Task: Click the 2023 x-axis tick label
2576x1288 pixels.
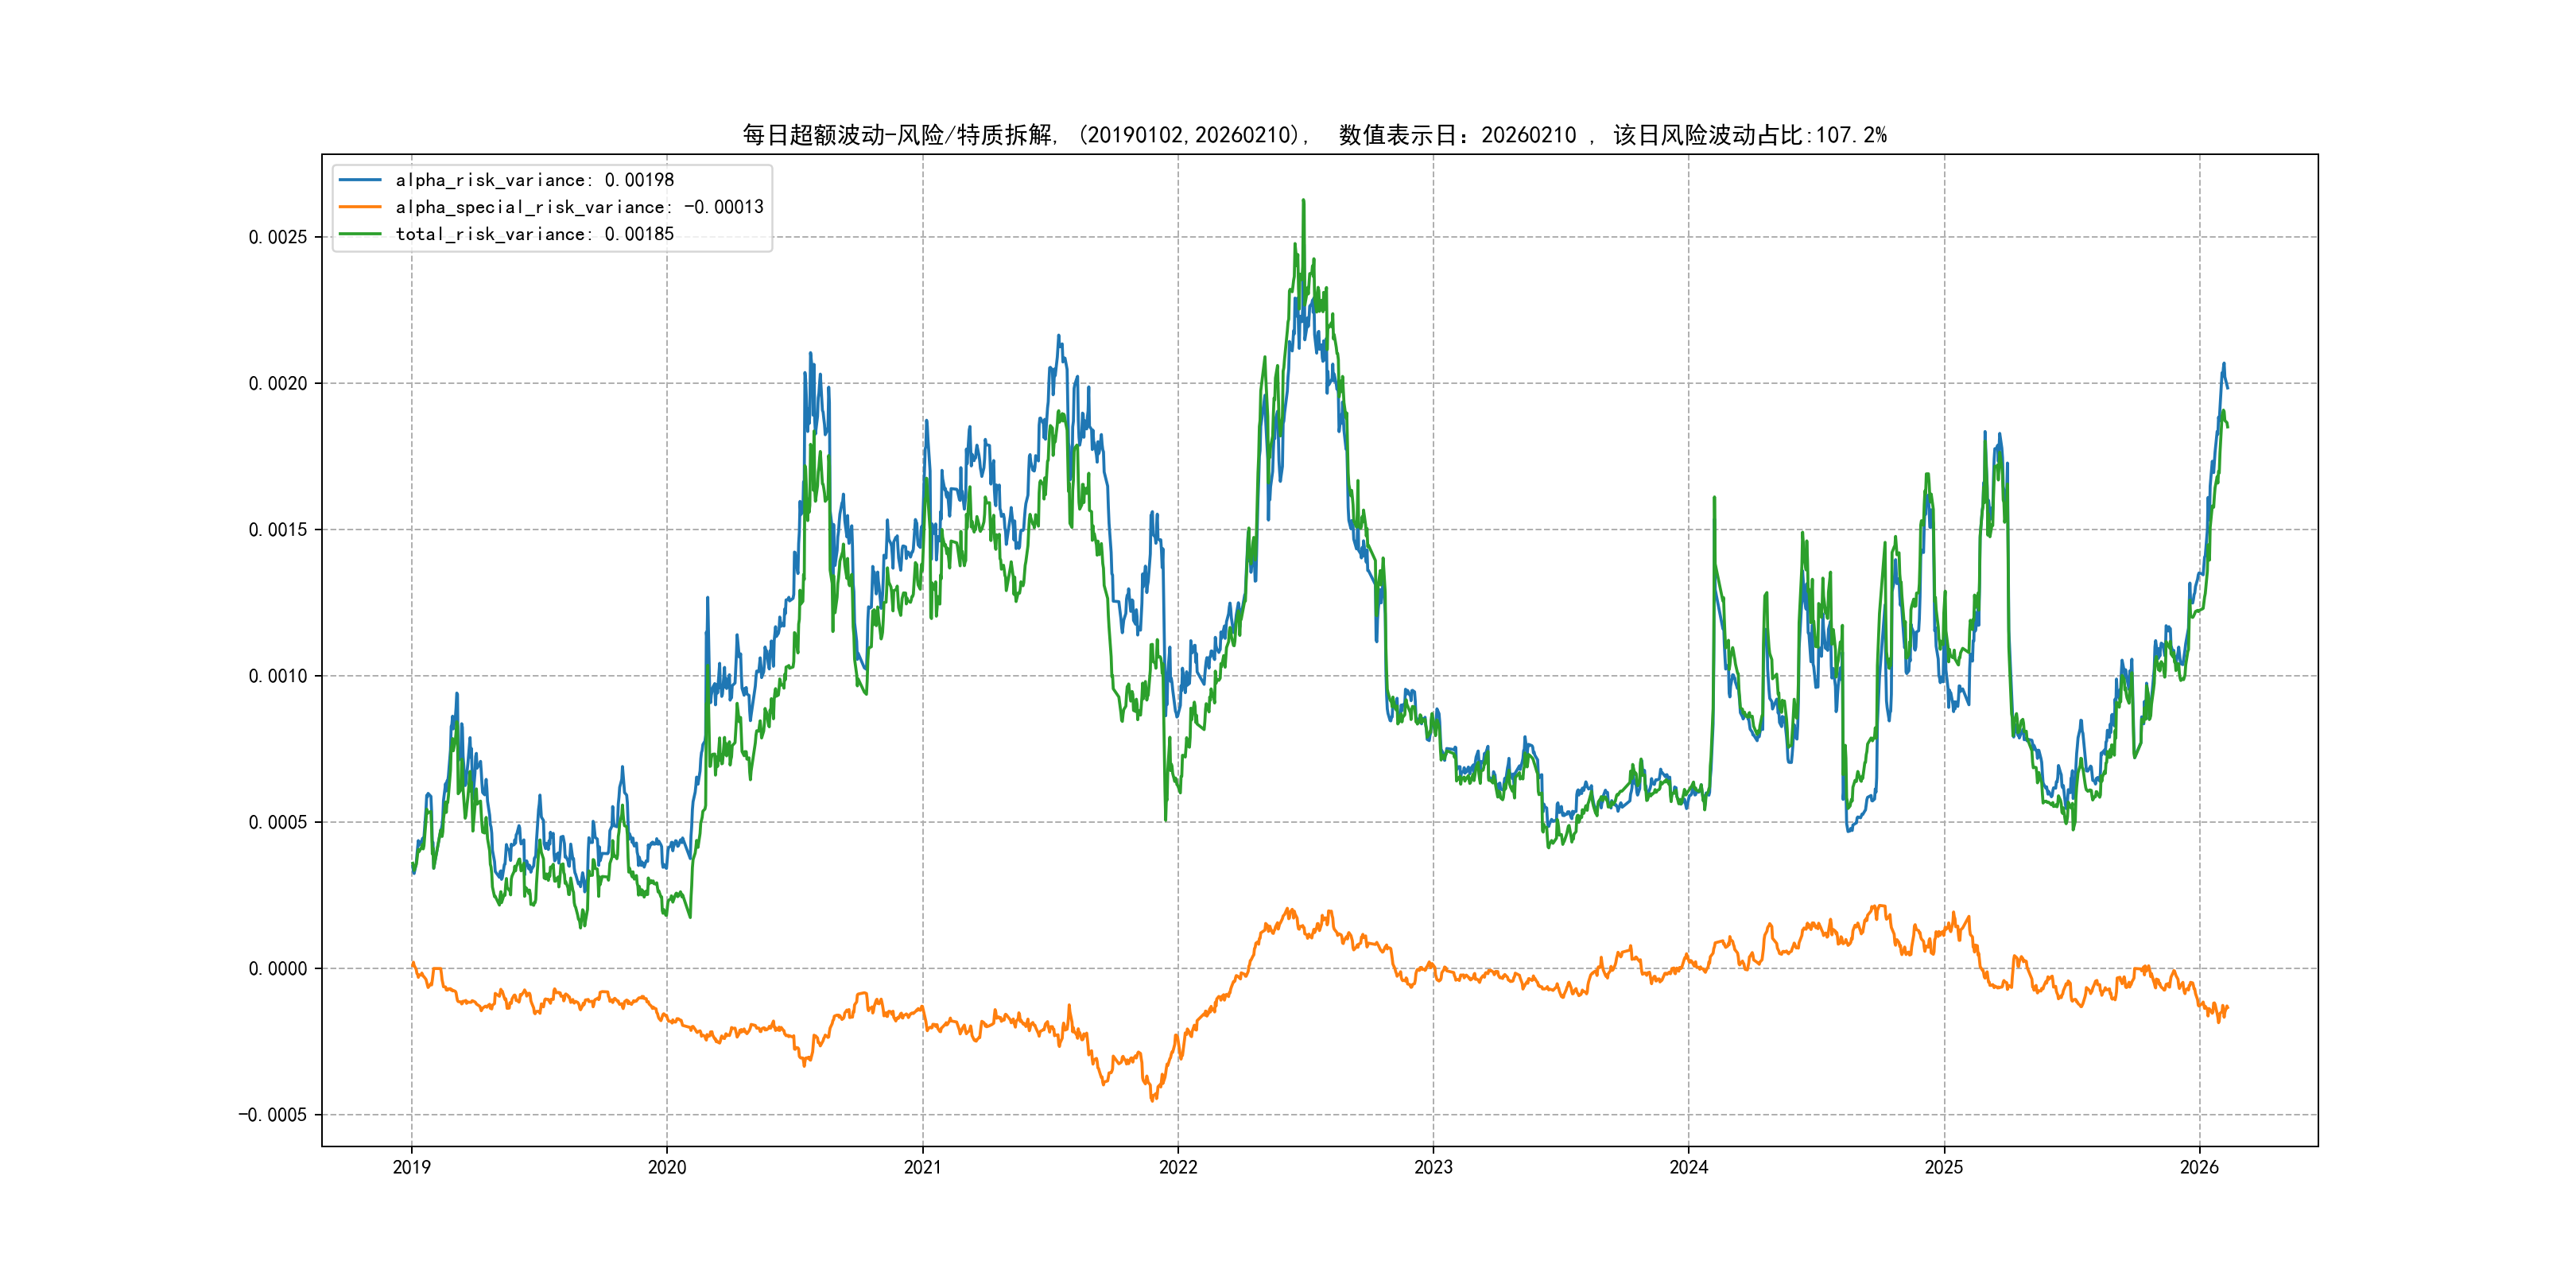Action: tap(1433, 1167)
